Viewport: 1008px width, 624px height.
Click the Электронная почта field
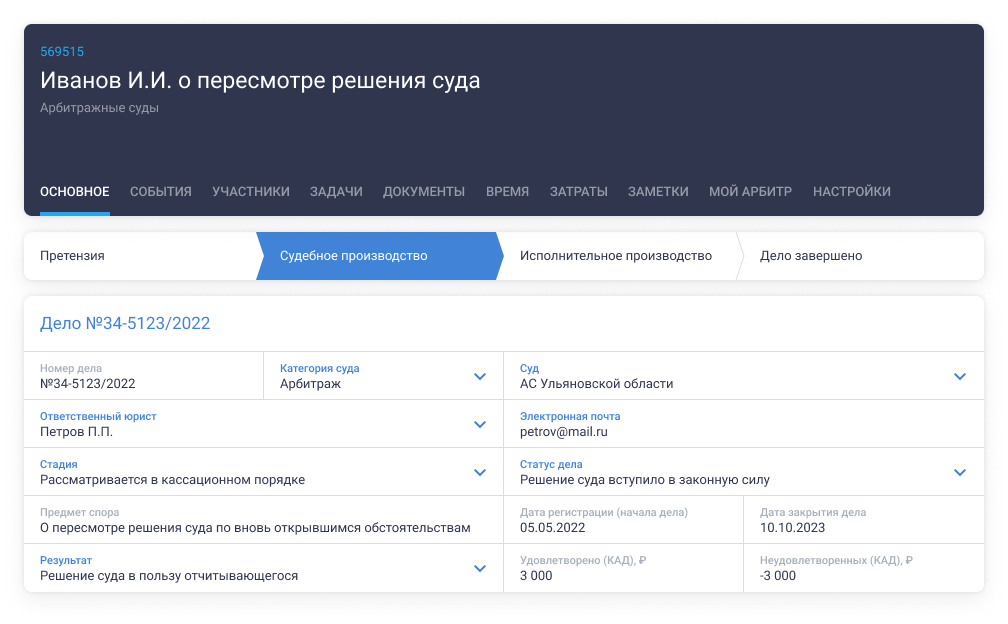pos(744,424)
